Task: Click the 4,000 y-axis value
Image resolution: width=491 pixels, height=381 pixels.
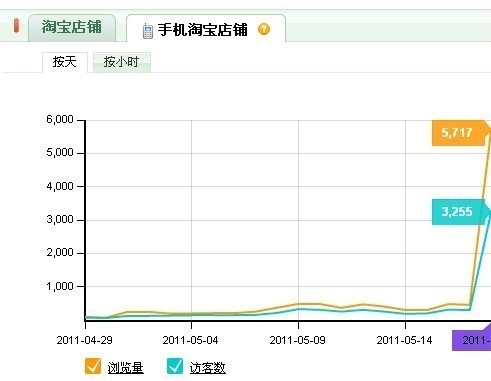Action: click(60, 186)
